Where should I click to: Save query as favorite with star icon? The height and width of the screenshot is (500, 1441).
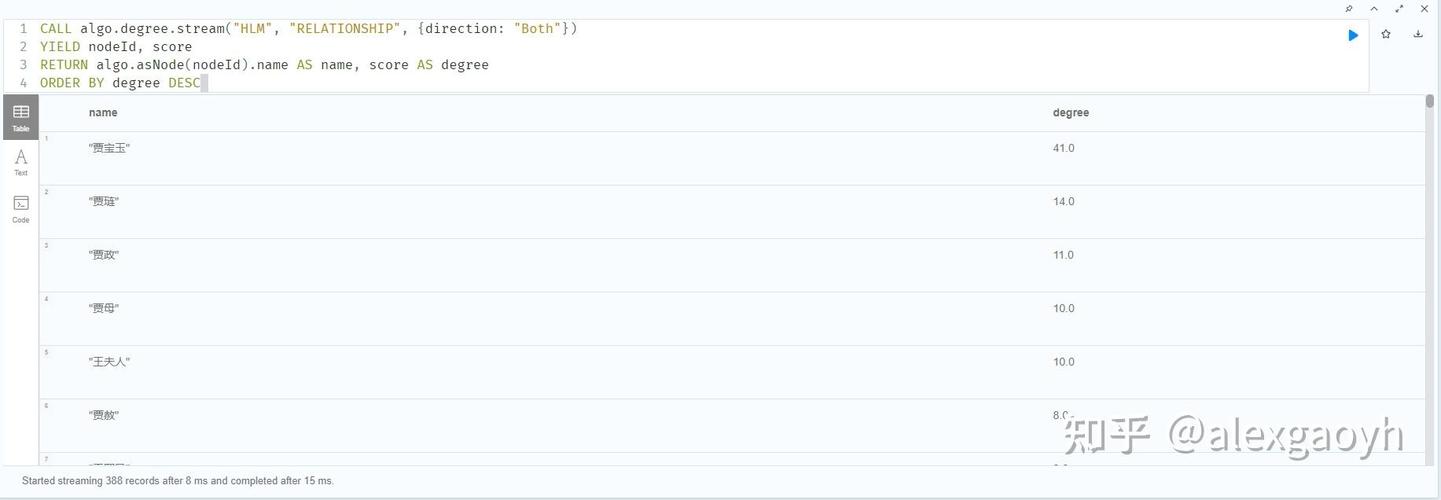1386,34
